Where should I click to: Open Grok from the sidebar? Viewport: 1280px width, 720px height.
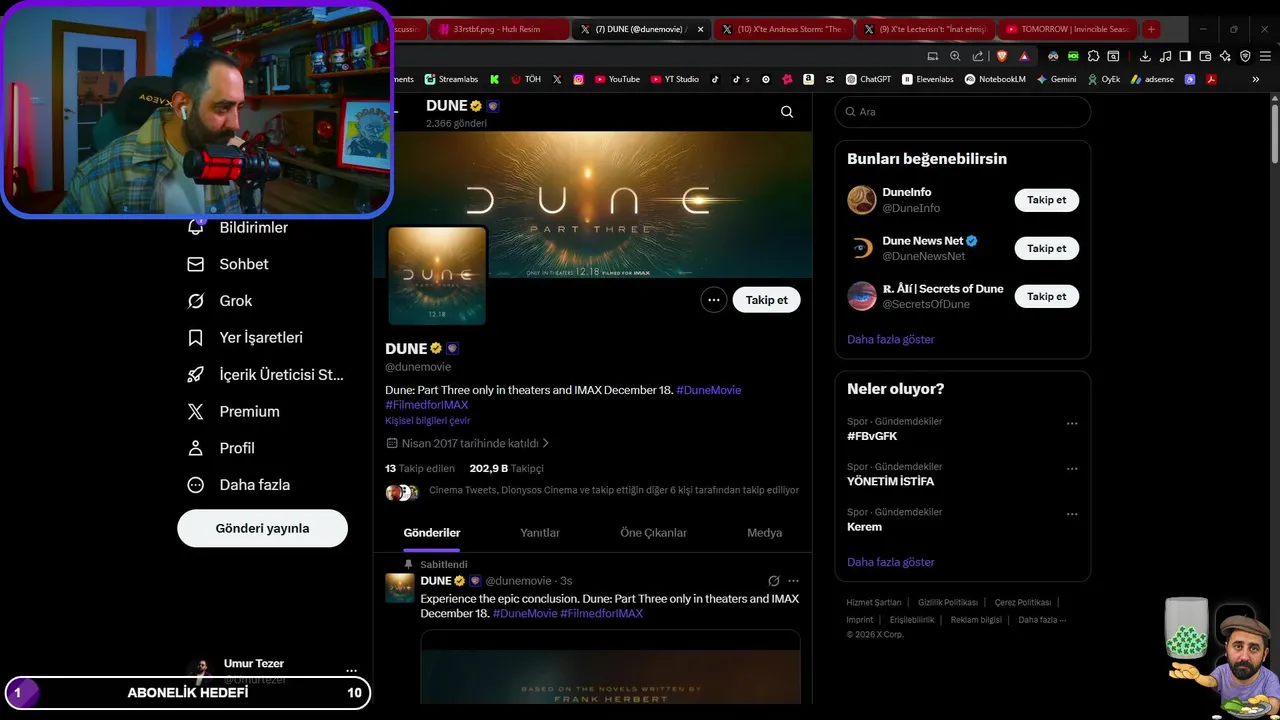click(220, 301)
